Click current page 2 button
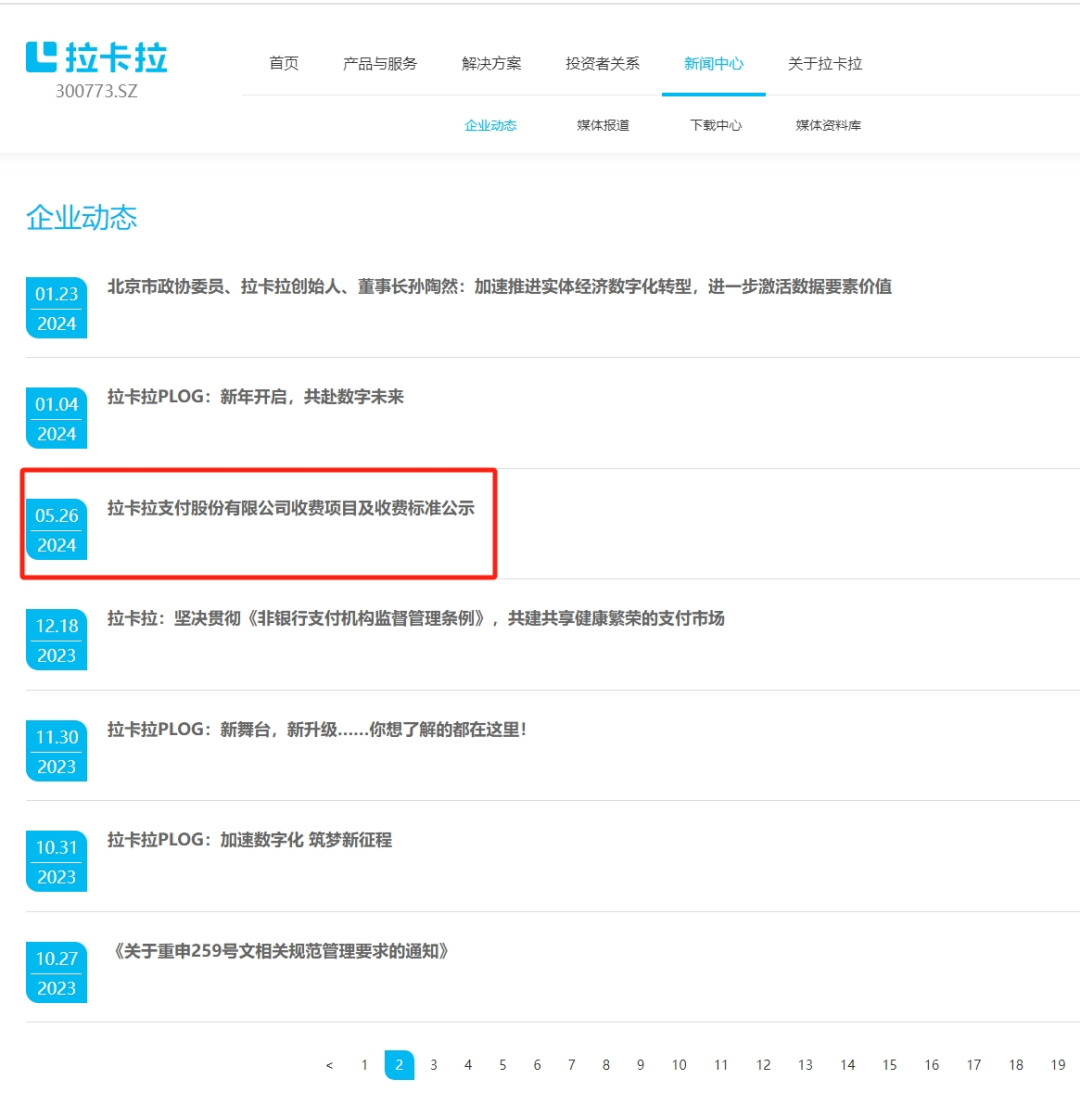The width and height of the screenshot is (1080, 1105). pyautogui.click(x=399, y=1065)
